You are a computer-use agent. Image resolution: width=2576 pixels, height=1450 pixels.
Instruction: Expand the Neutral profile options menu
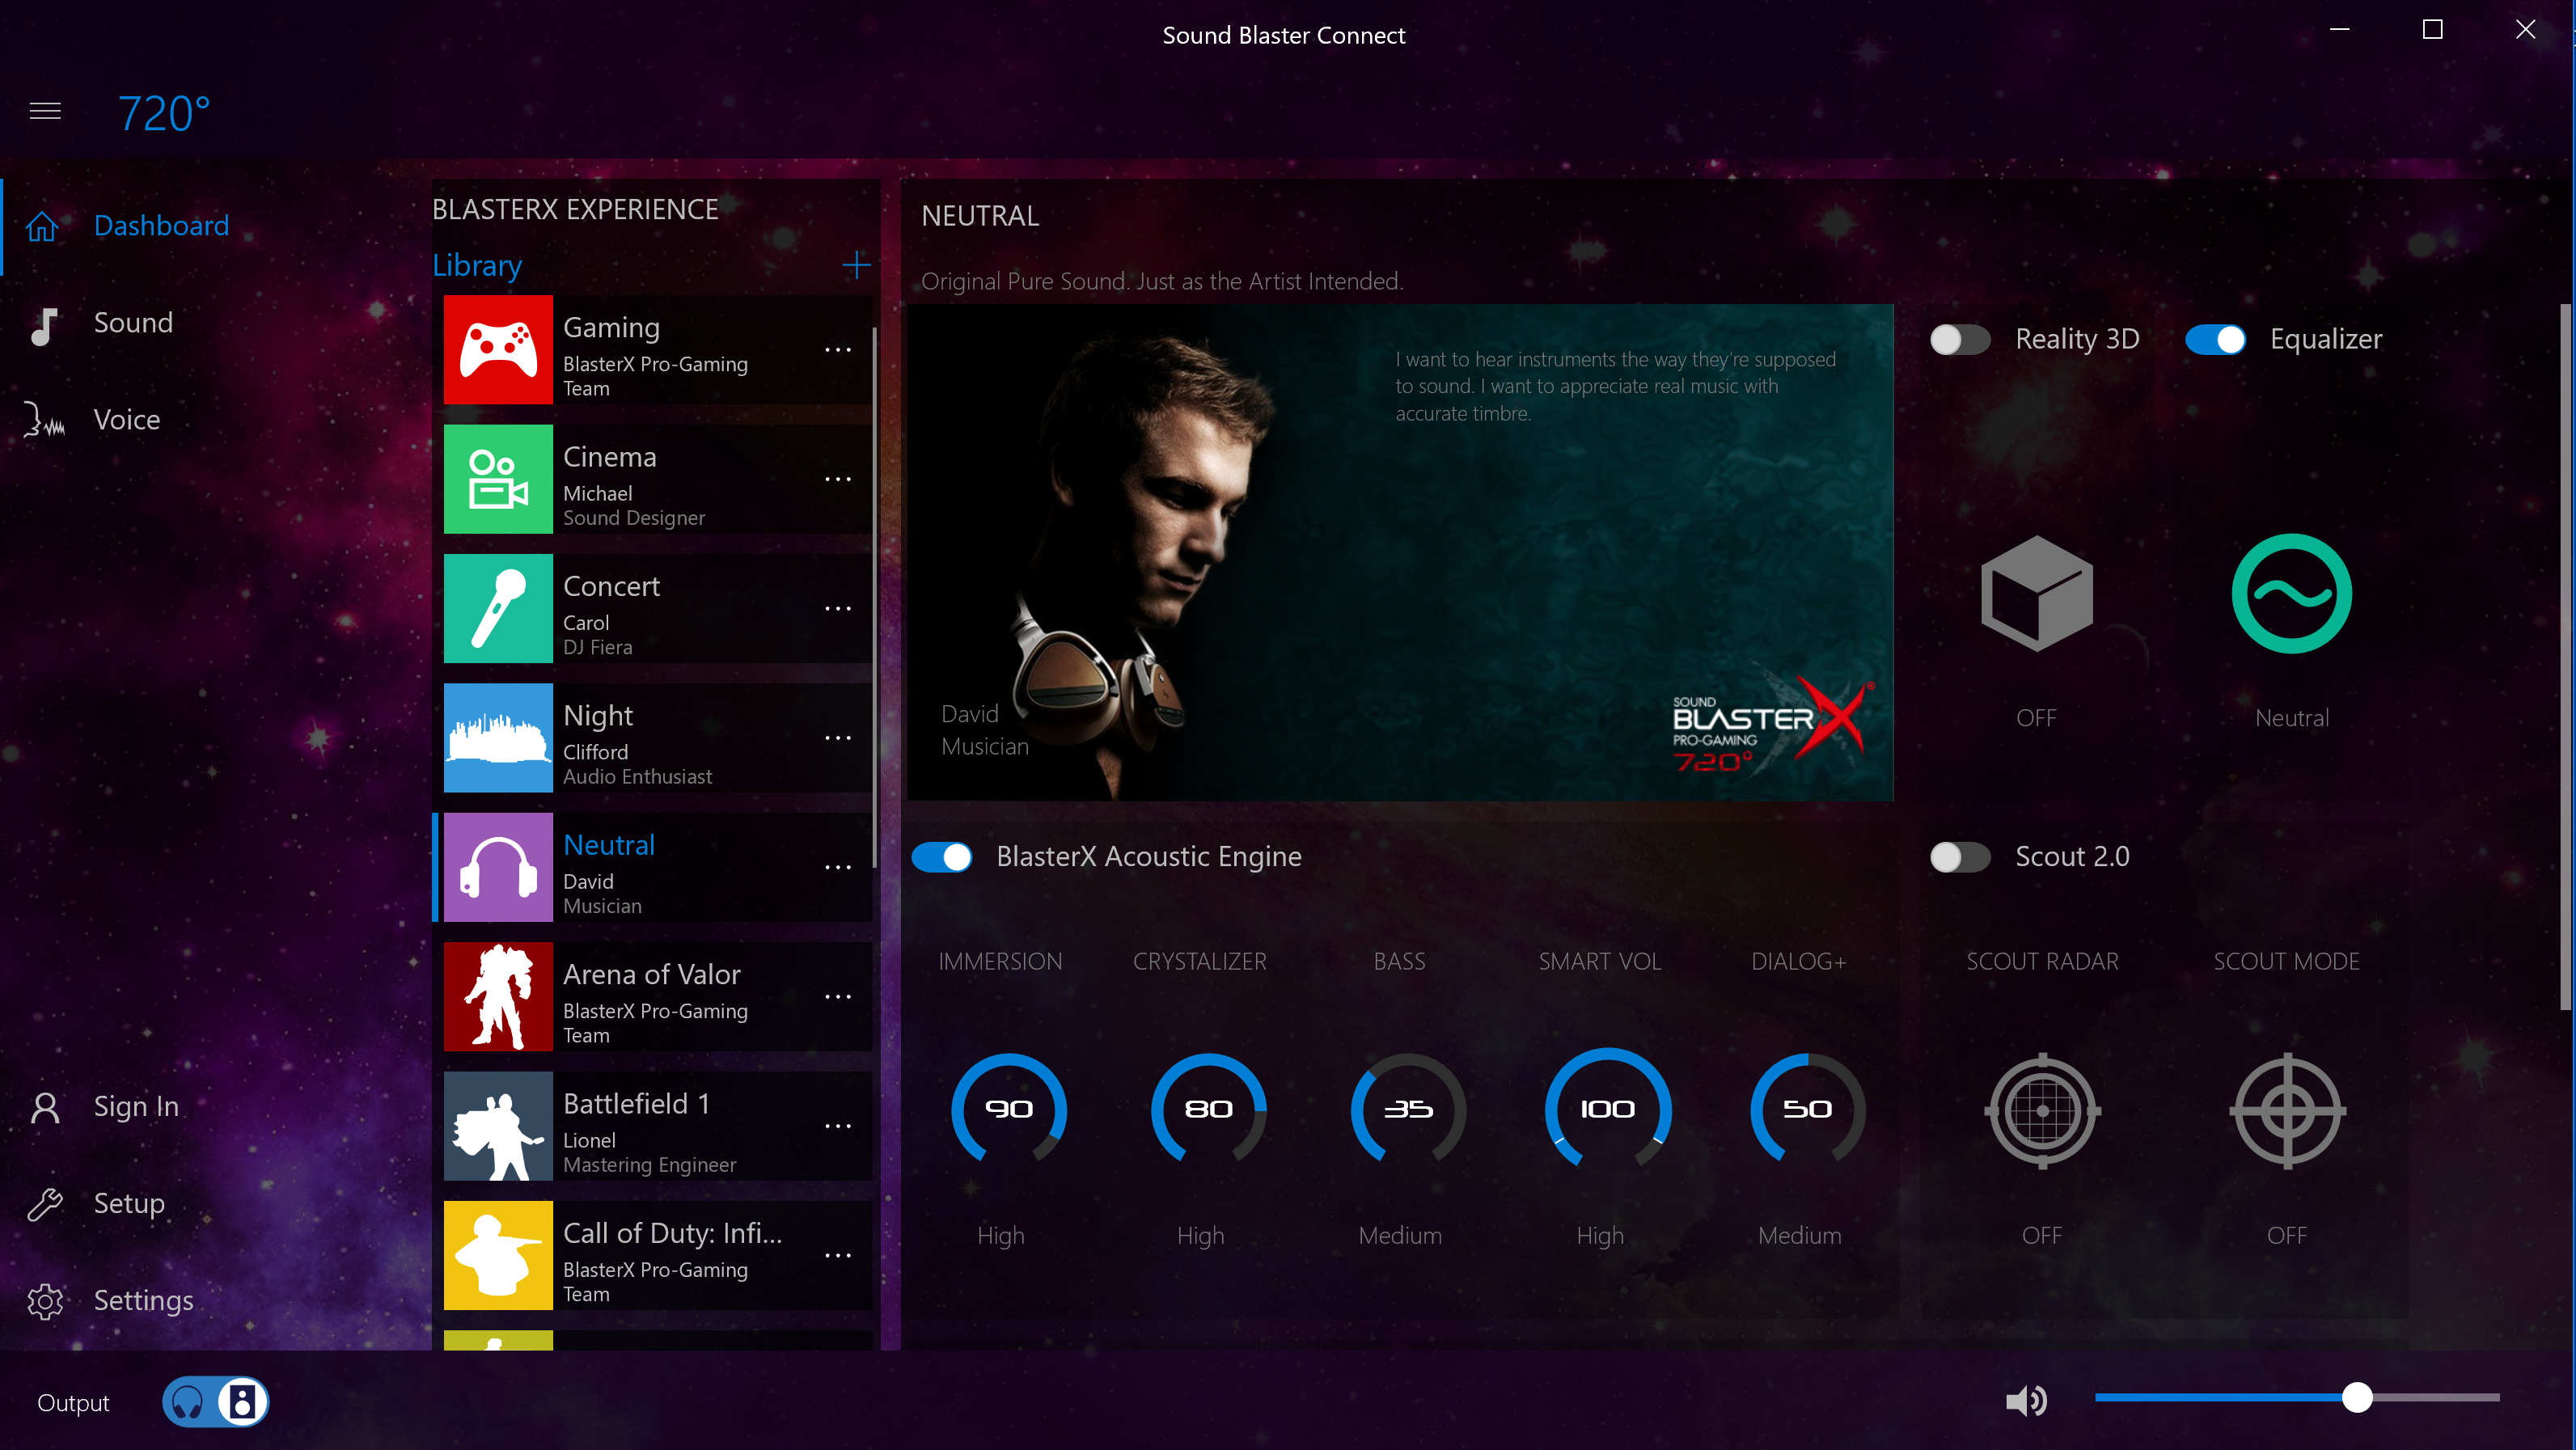[x=839, y=869]
